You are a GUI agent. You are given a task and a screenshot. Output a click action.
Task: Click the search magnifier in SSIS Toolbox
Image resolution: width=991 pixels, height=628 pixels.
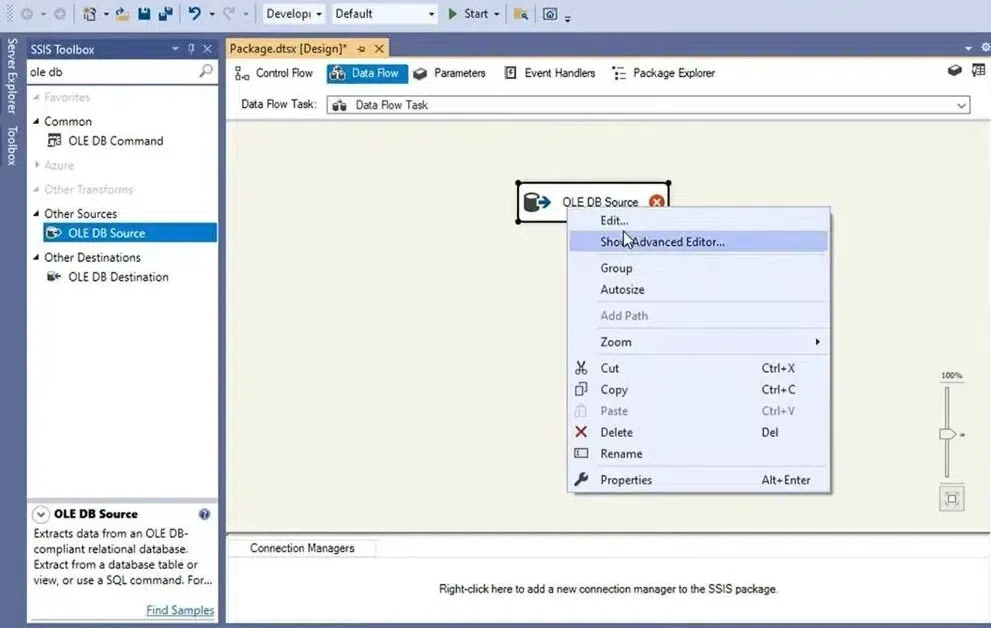tap(206, 71)
